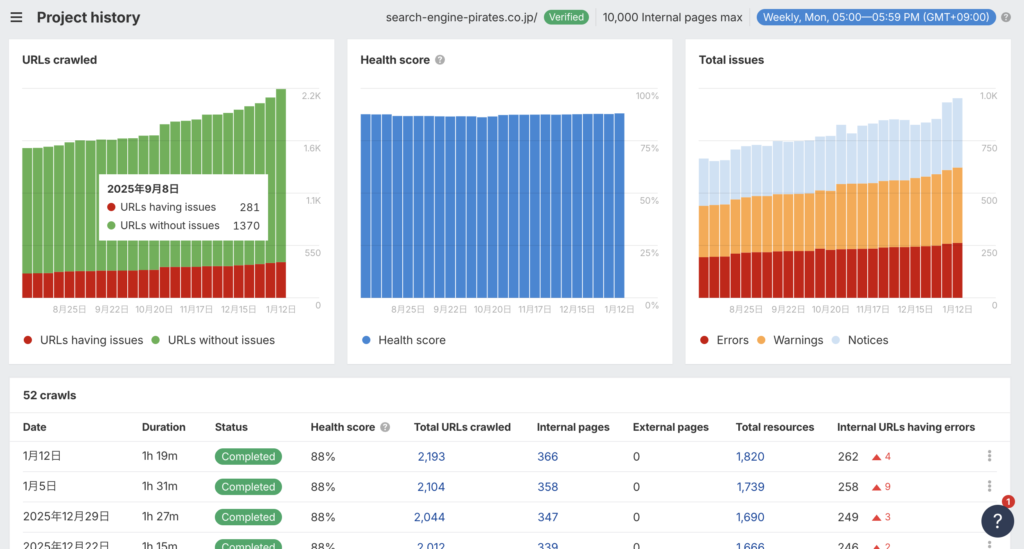Screen dimensions: 1024x549
Task: Open the help chat bubble button
Action: (997, 520)
